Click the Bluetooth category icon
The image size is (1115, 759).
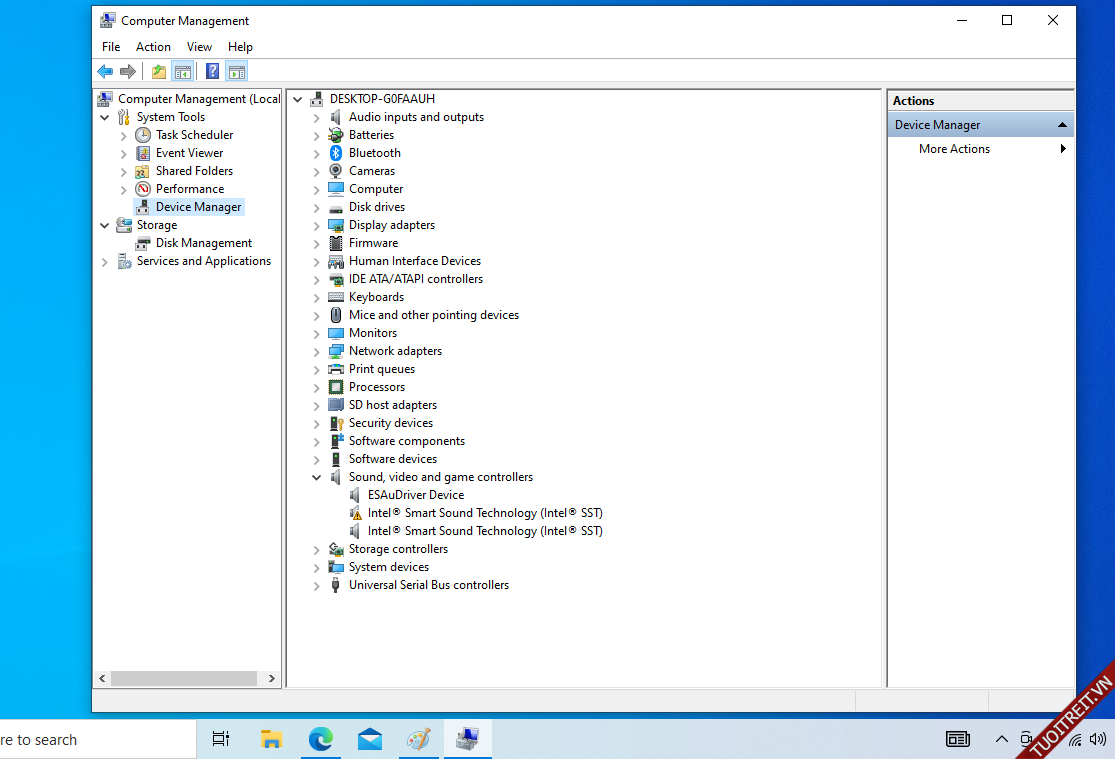336,153
